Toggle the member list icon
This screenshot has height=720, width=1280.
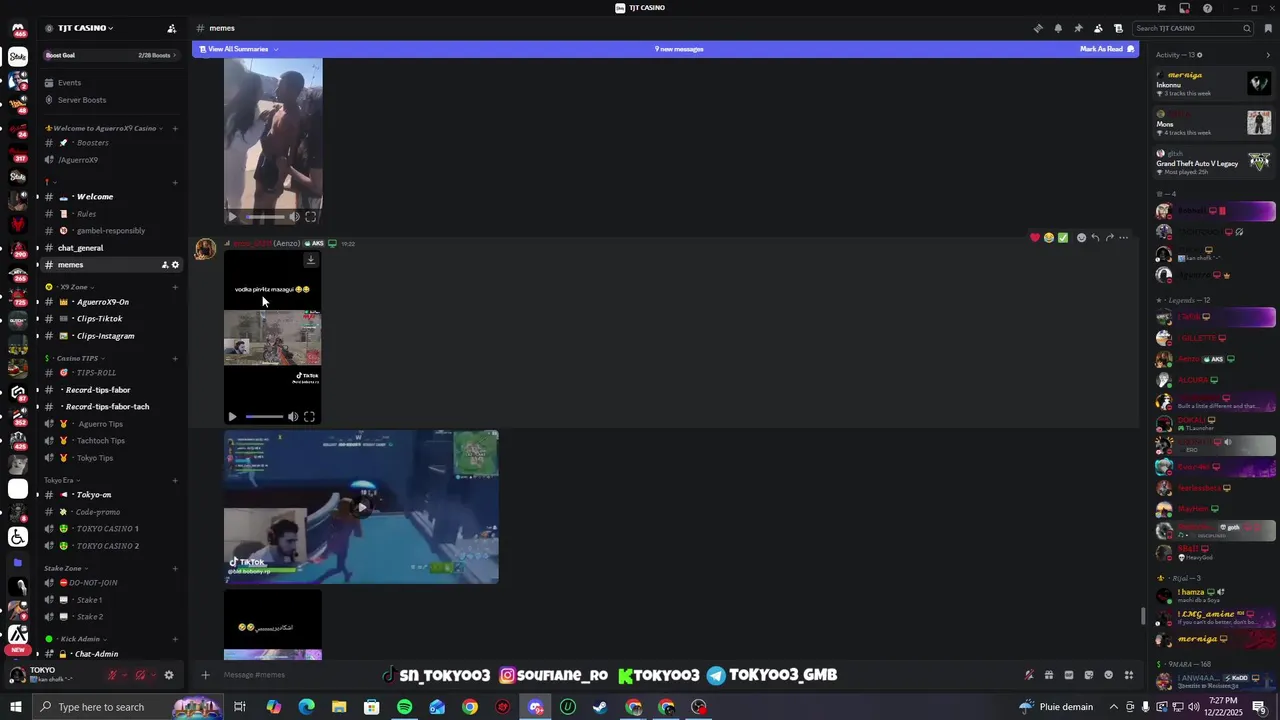[1098, 28]
